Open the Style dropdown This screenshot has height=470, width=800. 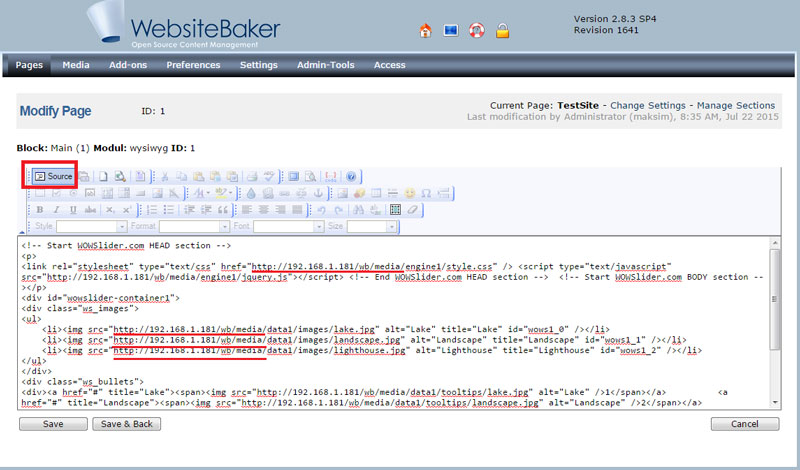pyautogui.click(x=91, y=226)
